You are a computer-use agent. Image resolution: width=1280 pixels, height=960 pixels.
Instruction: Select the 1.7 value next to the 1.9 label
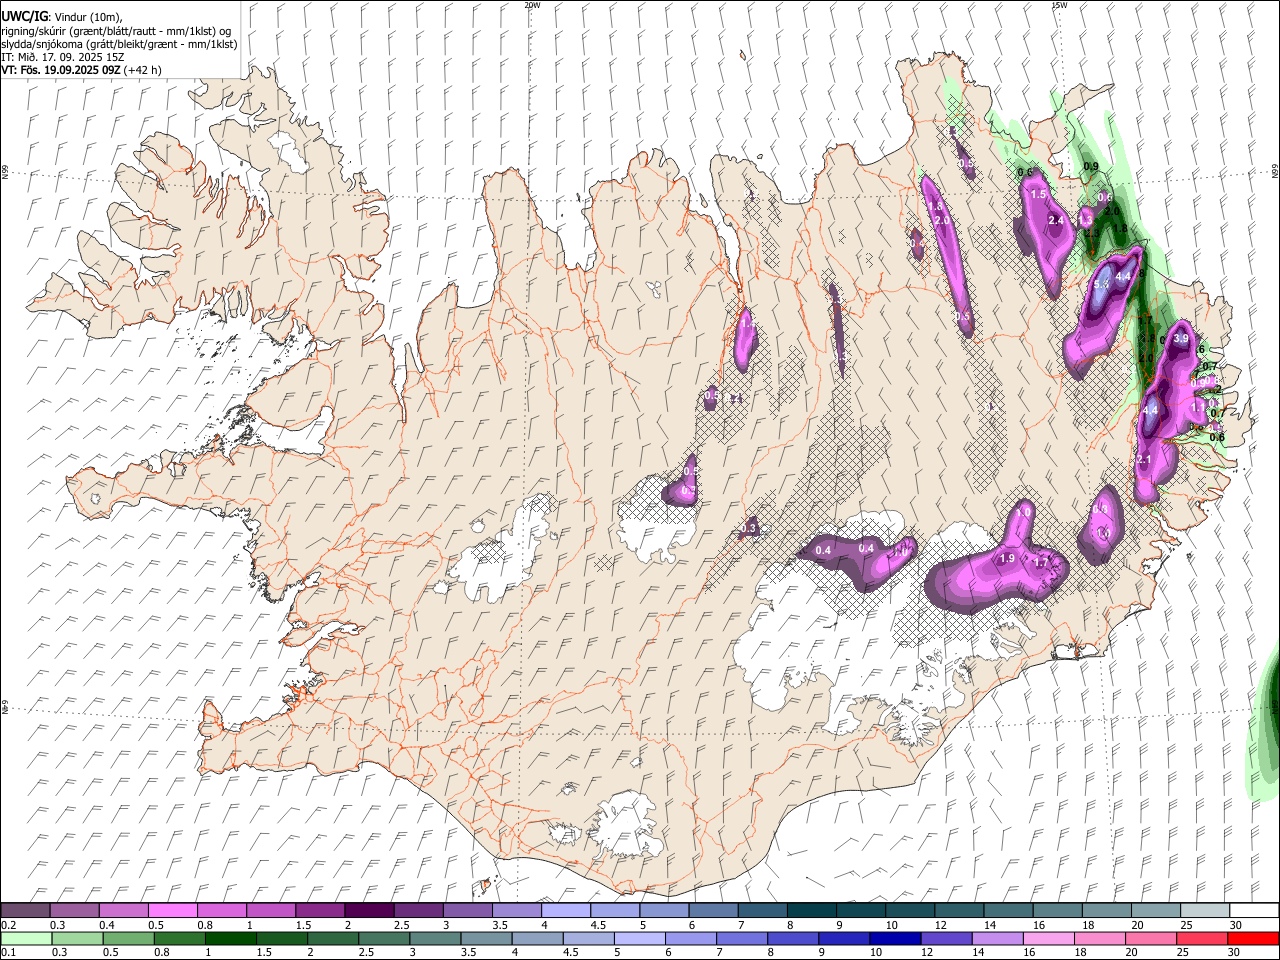click(1041, 563)
